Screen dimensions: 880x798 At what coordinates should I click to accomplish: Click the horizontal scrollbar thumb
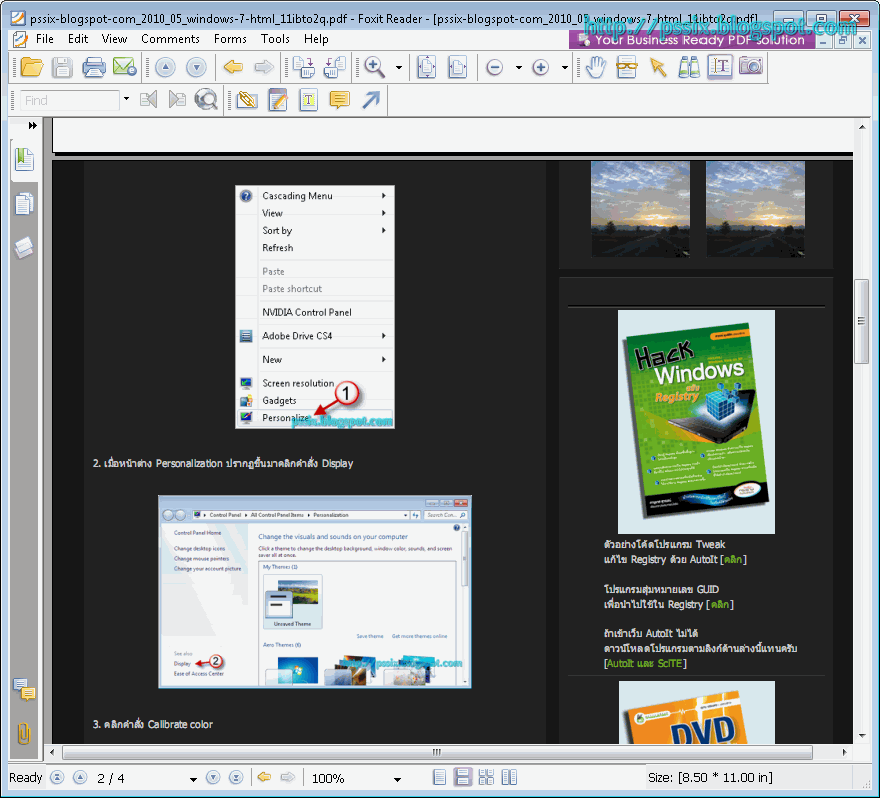point(437,752)
